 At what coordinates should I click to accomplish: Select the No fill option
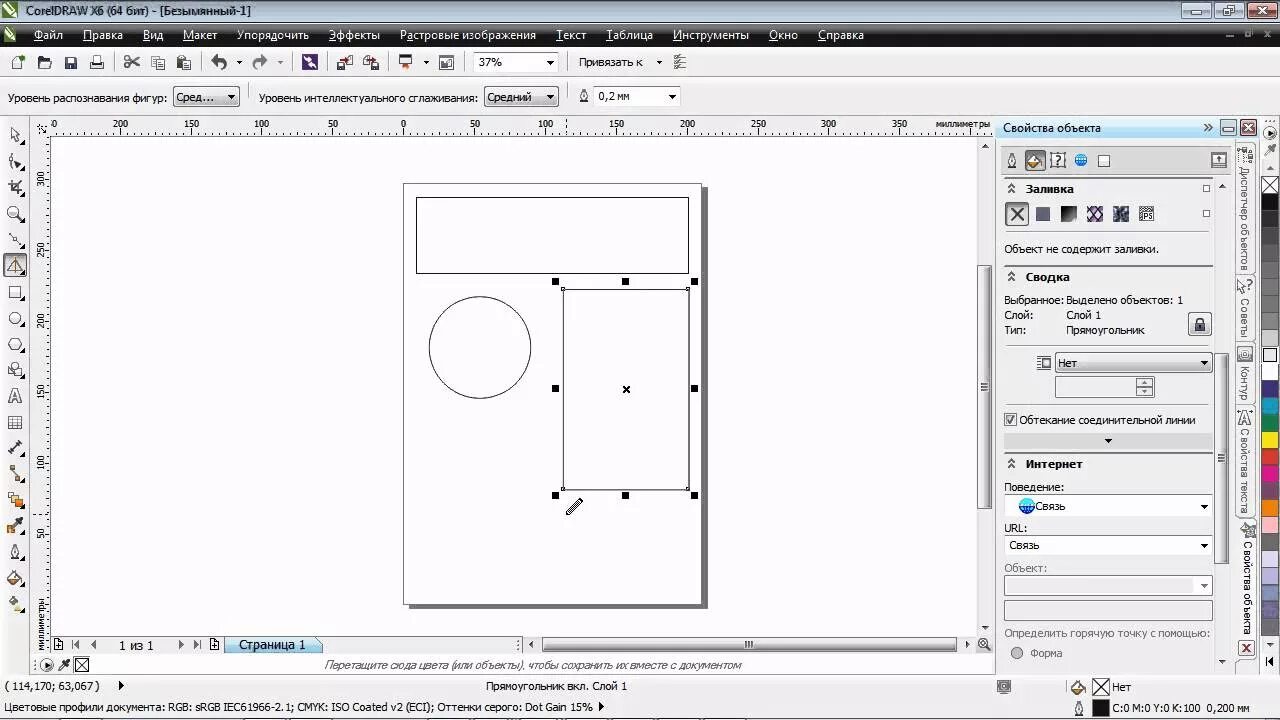coord(1017,214)
